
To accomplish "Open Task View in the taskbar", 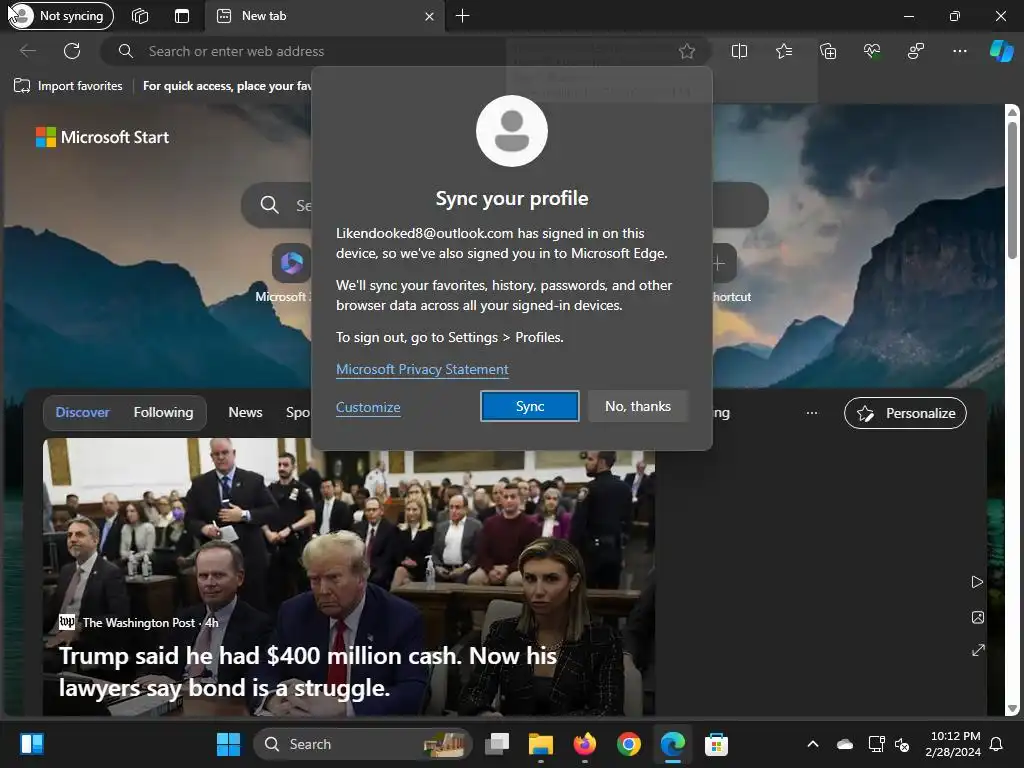I will point(498,744).
